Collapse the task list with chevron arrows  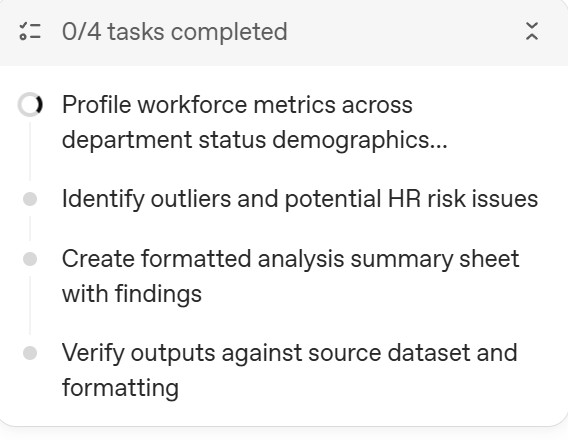[531, 31]
